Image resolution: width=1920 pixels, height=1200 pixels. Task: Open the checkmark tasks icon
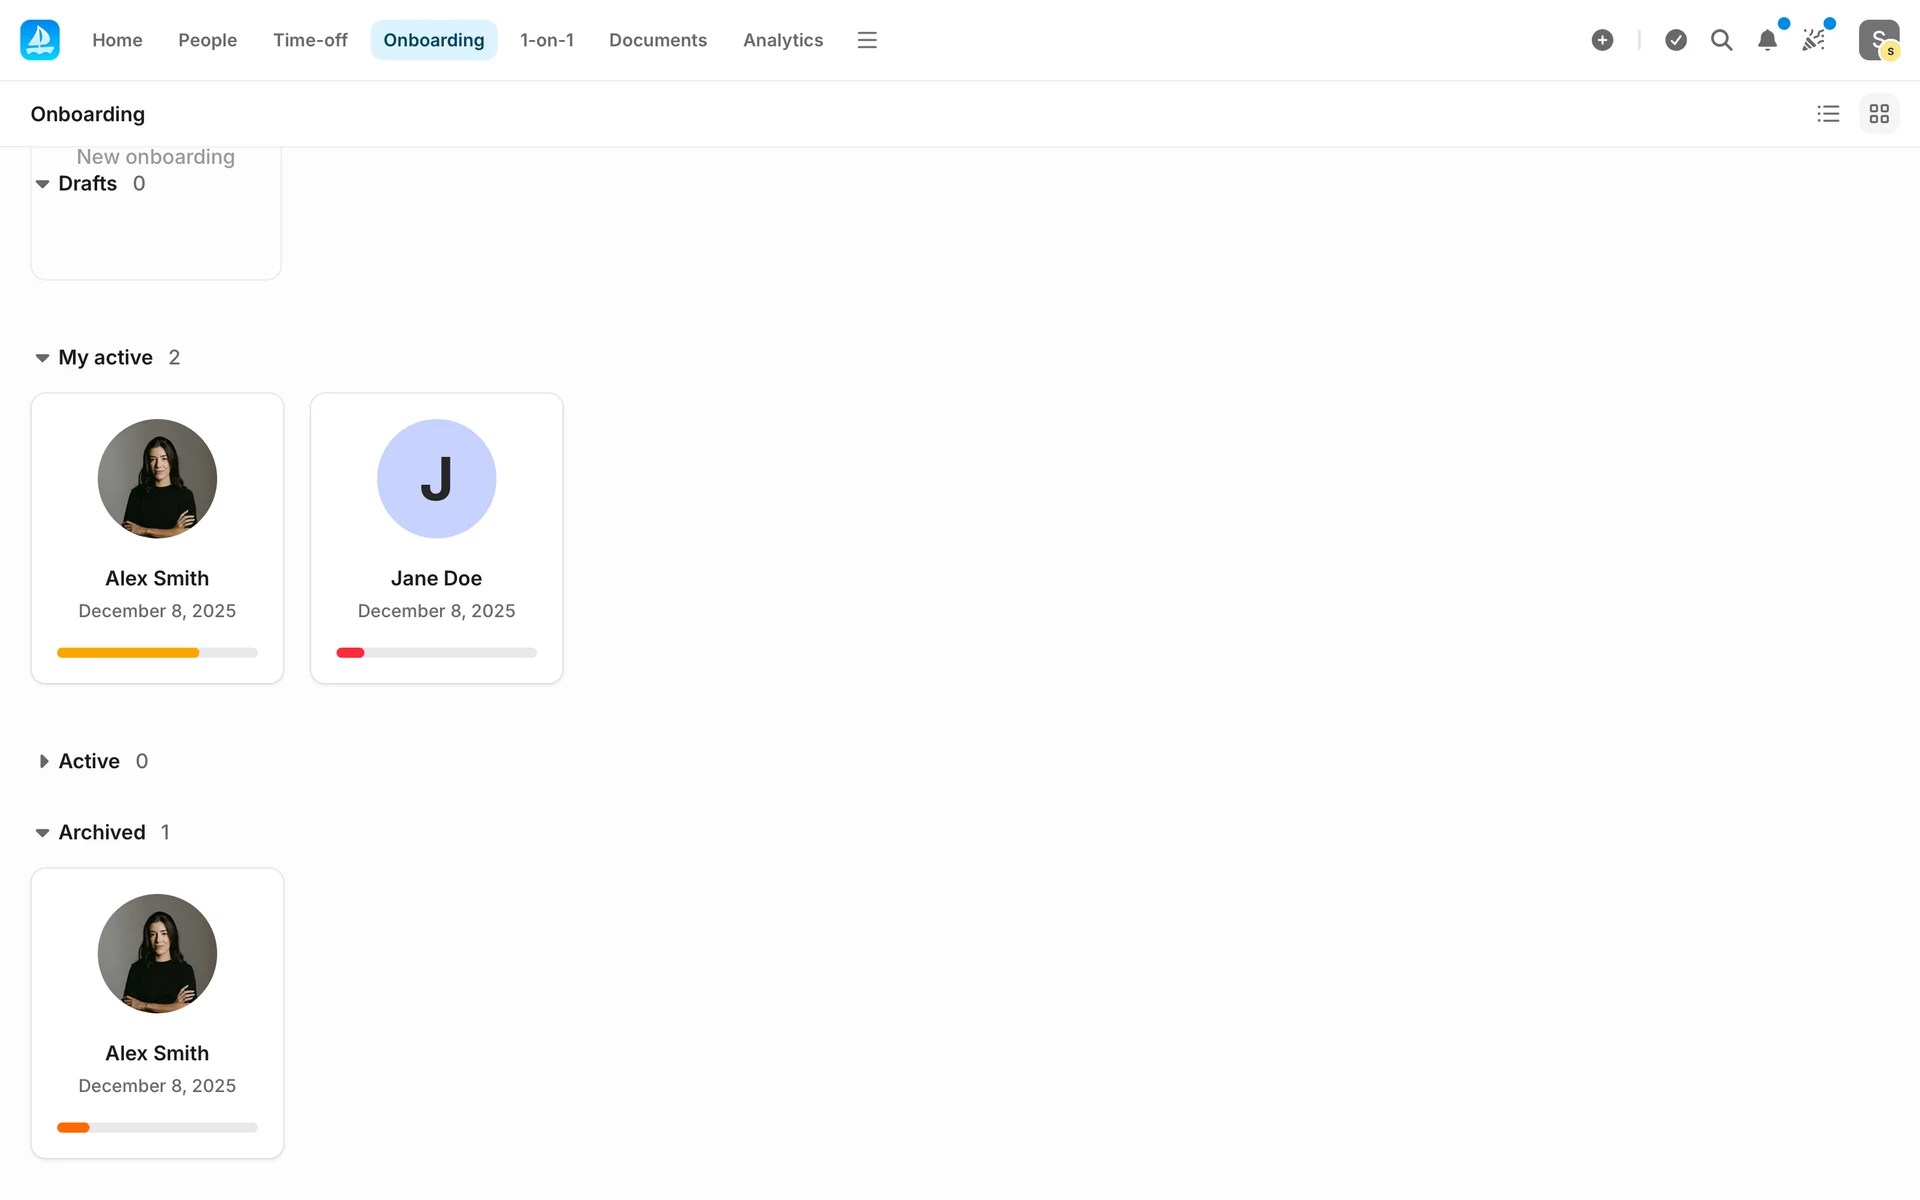tap(1676, 40)
